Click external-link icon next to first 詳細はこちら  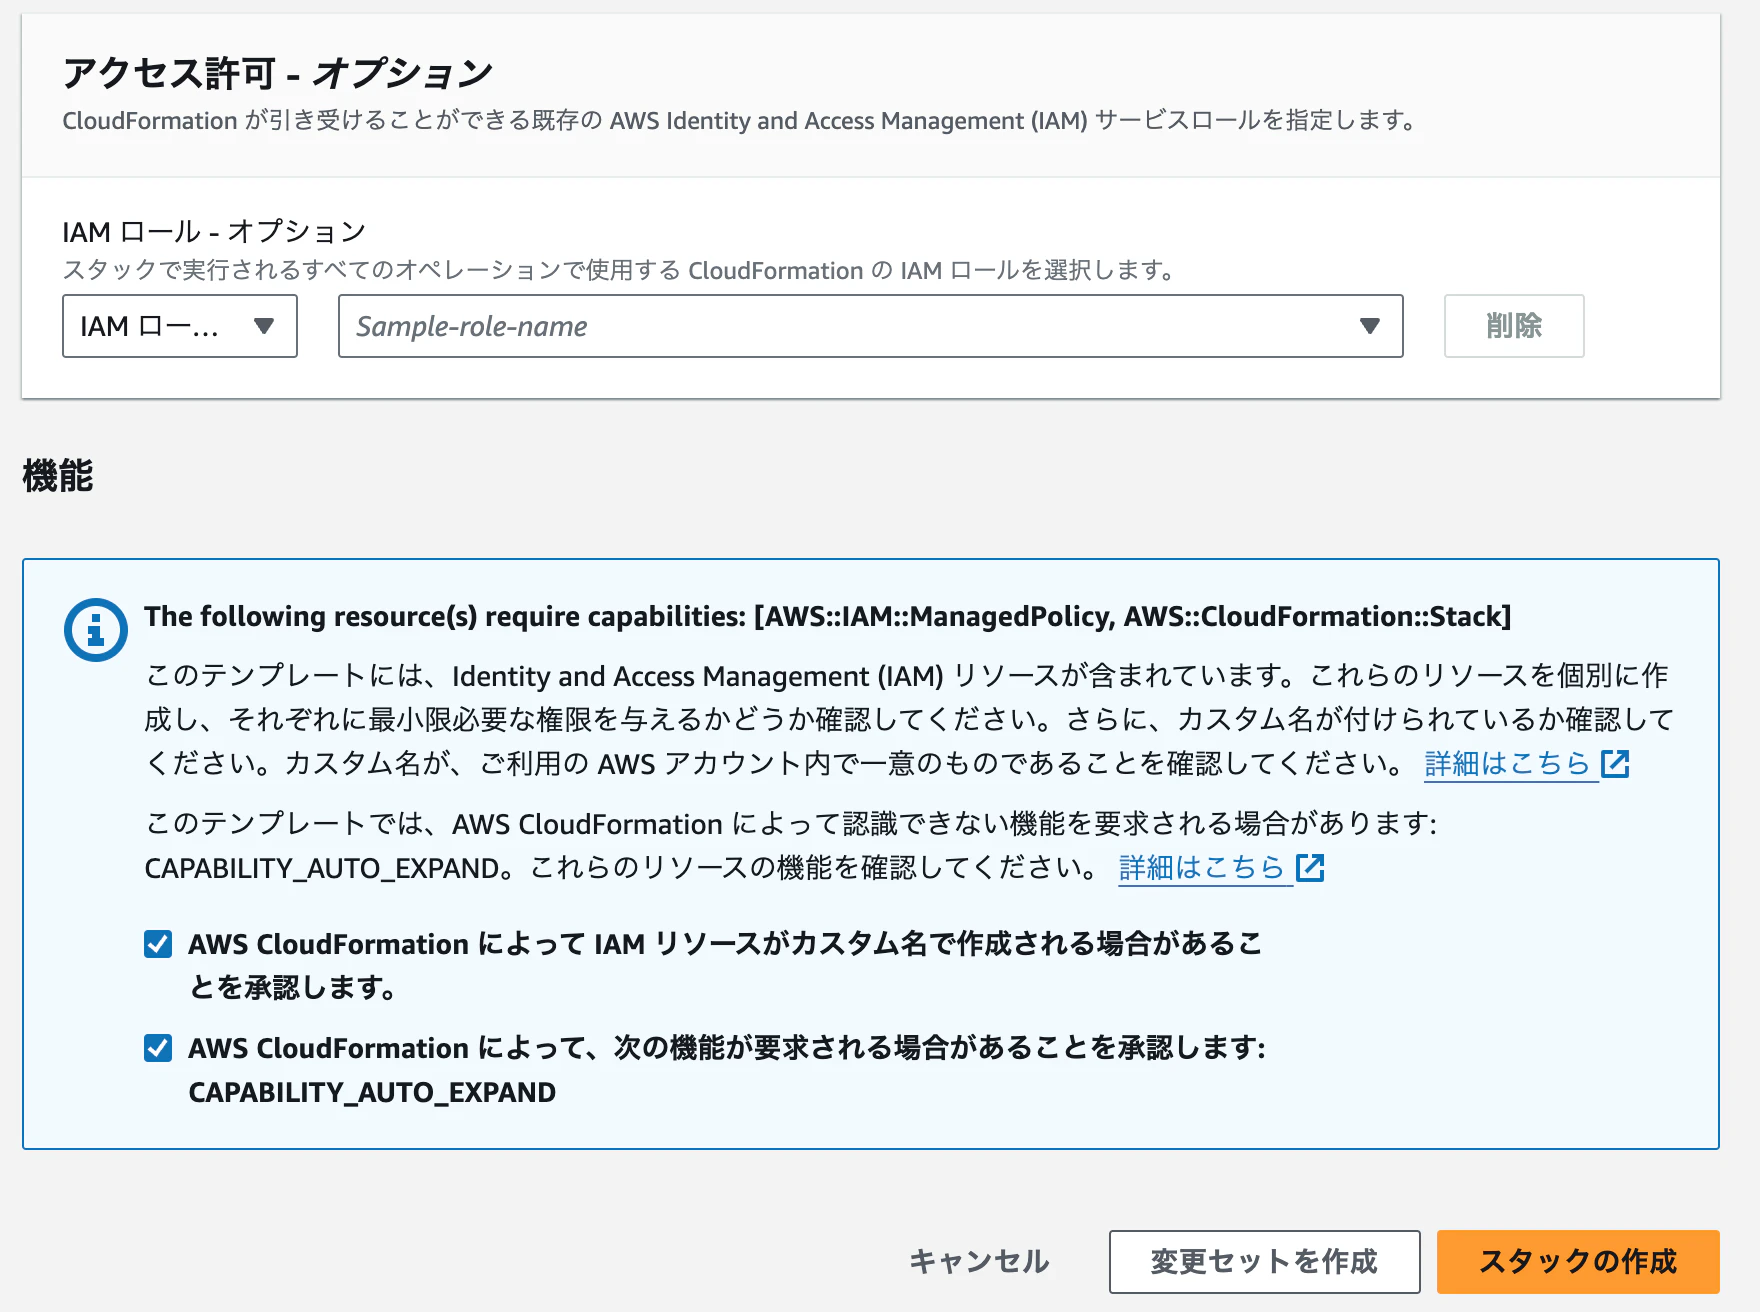[1615, 764]
